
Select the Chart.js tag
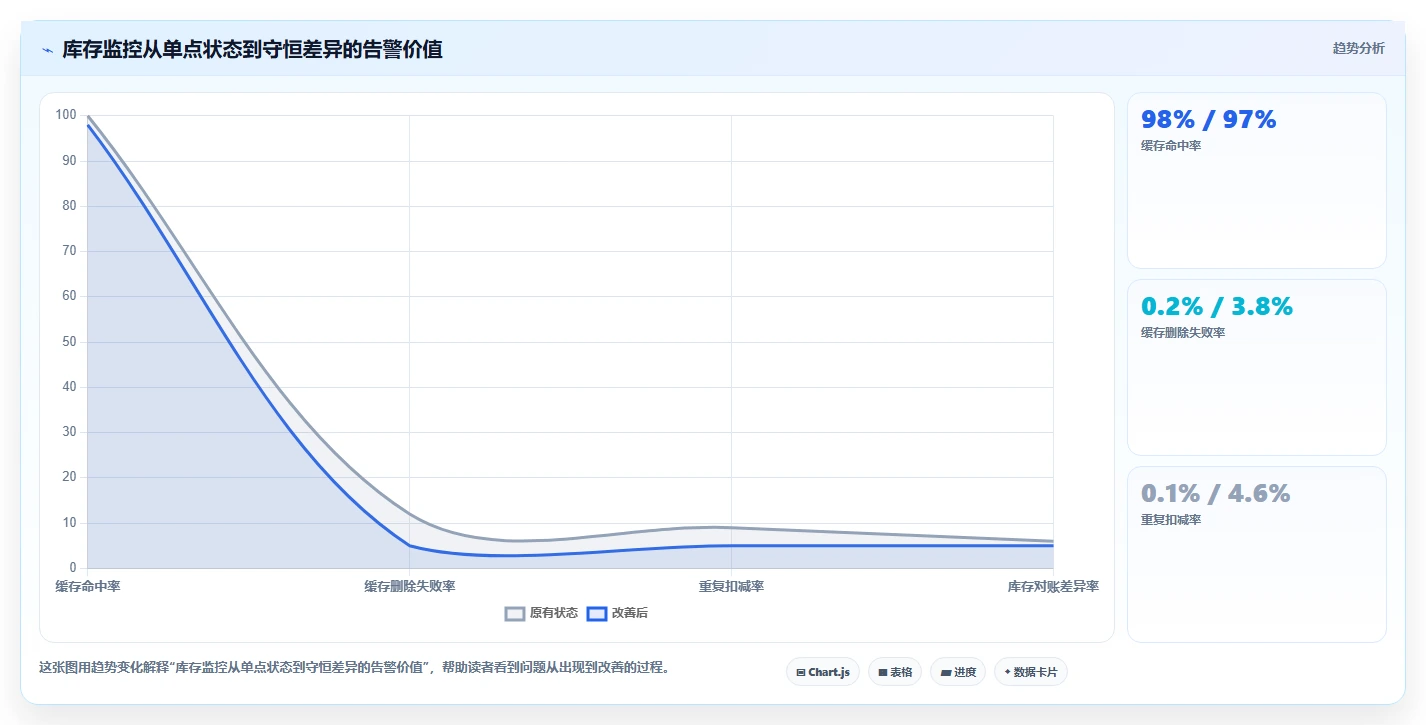coord(823,672)
